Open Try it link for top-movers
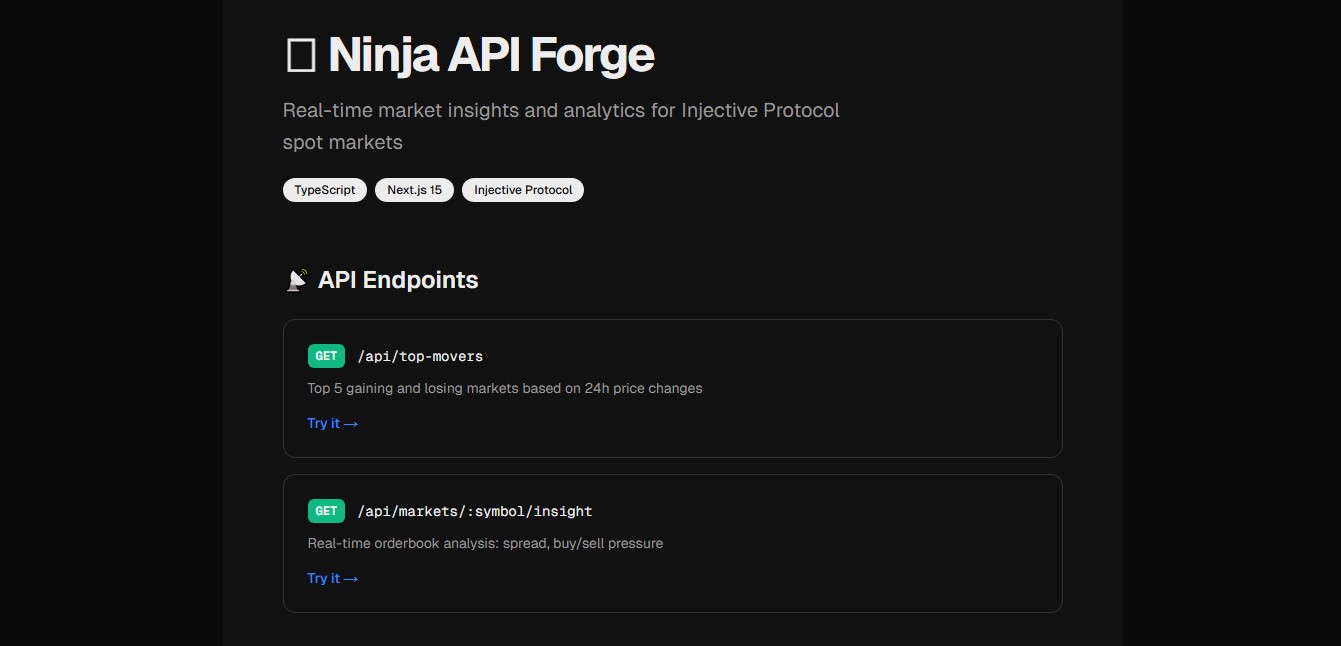1341x646 pixels. pyautogui.click(x=324, y=424)
